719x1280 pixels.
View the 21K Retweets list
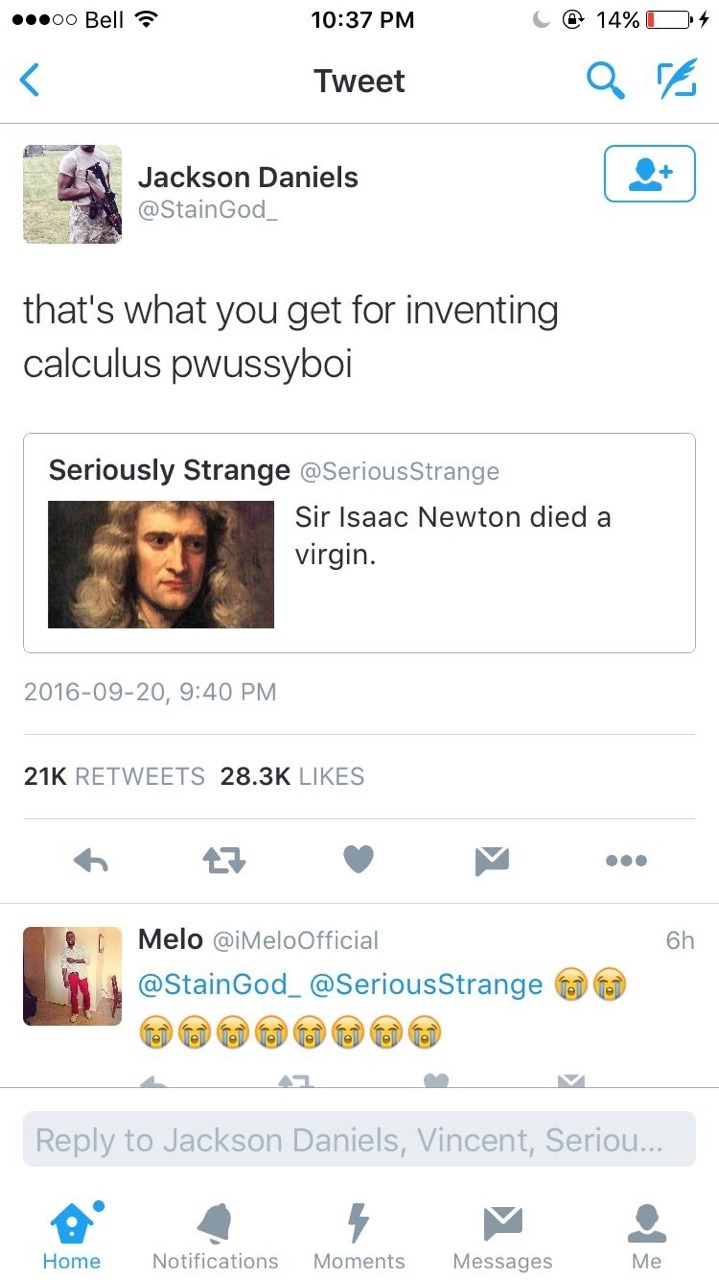[114, 776]
